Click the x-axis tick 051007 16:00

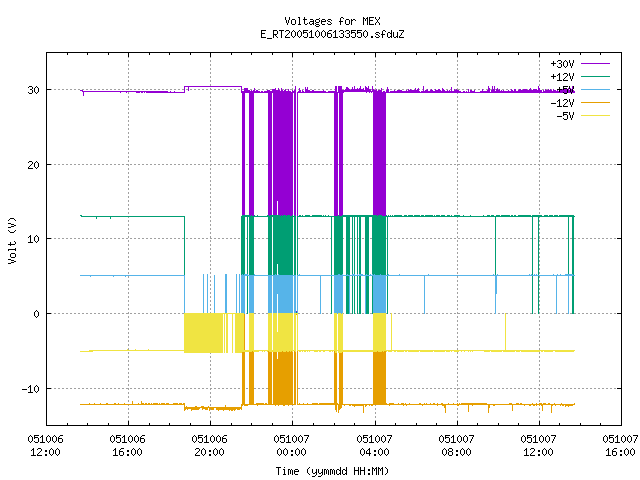tap(620, 446)
